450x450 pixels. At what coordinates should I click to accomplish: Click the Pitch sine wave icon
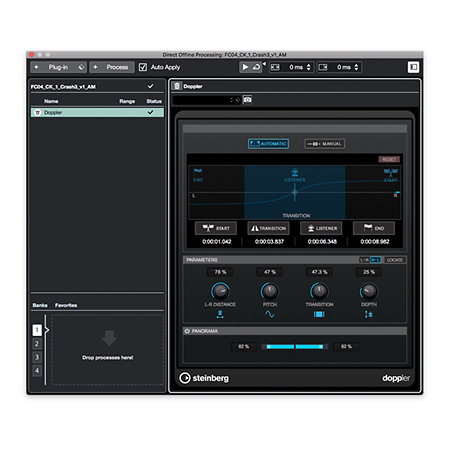point(270,314)
